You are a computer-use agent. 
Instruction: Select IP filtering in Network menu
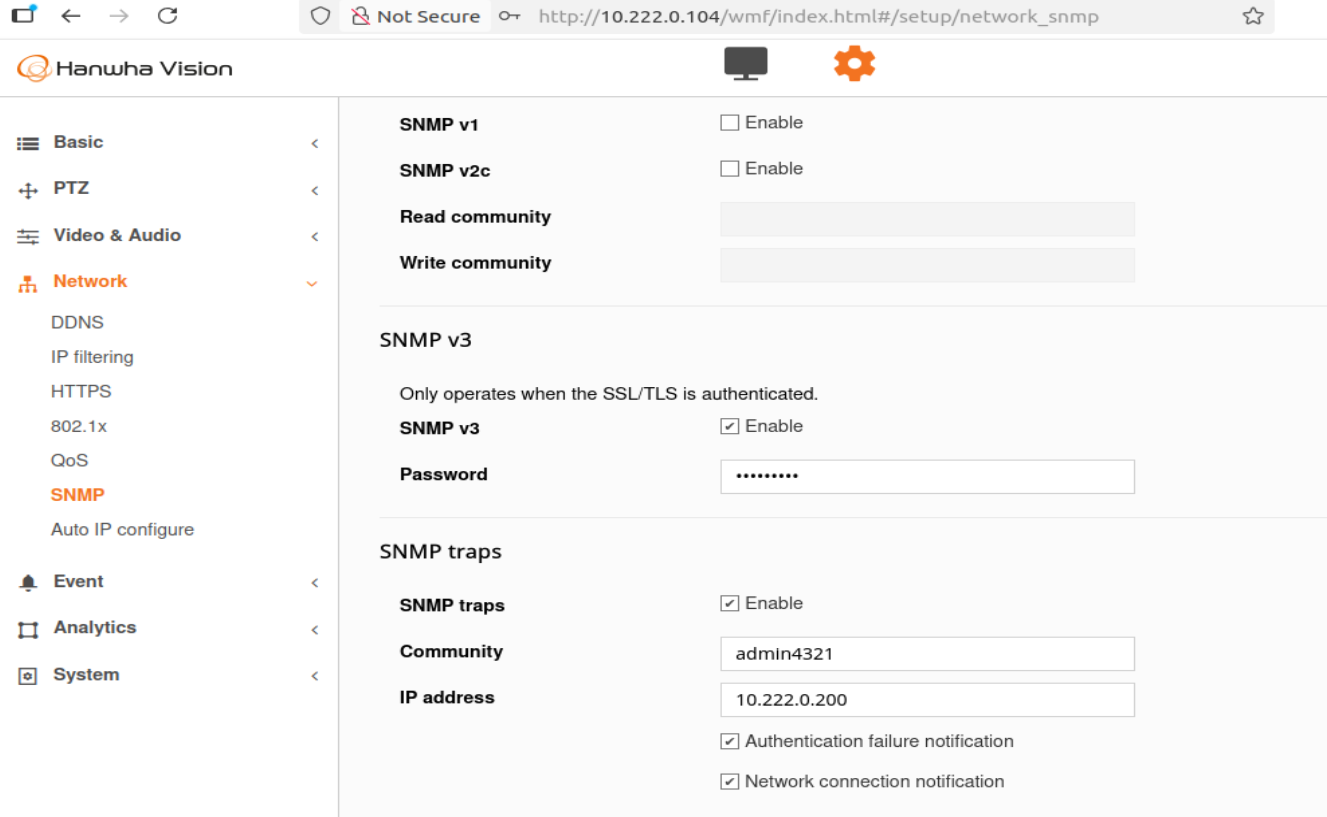coord(92,357)
